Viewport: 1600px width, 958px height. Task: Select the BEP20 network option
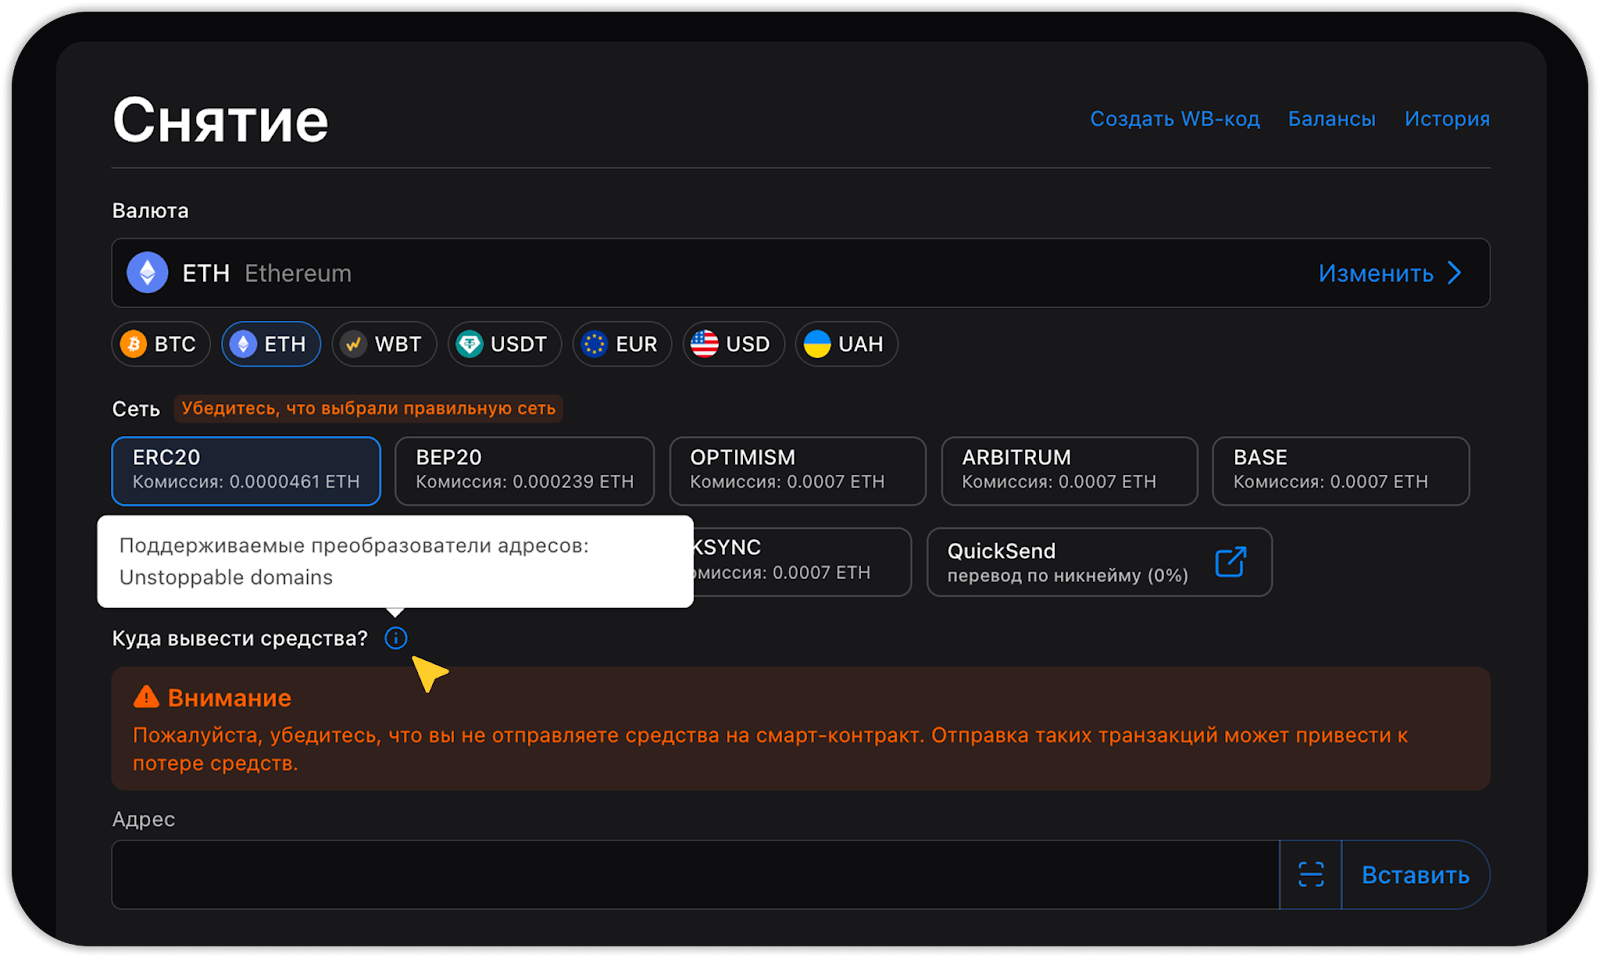click(524, 470)
